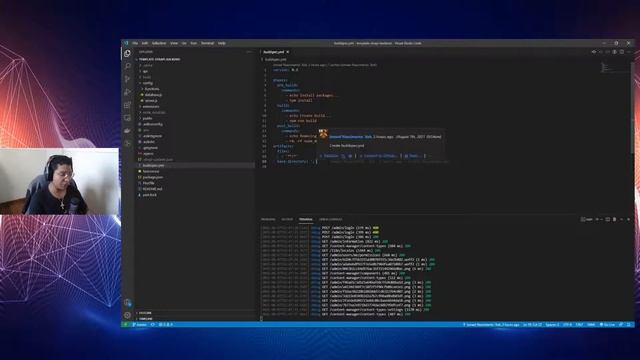
Task: Click the webcam overlay thumbnail
Action: click(59, 181)
